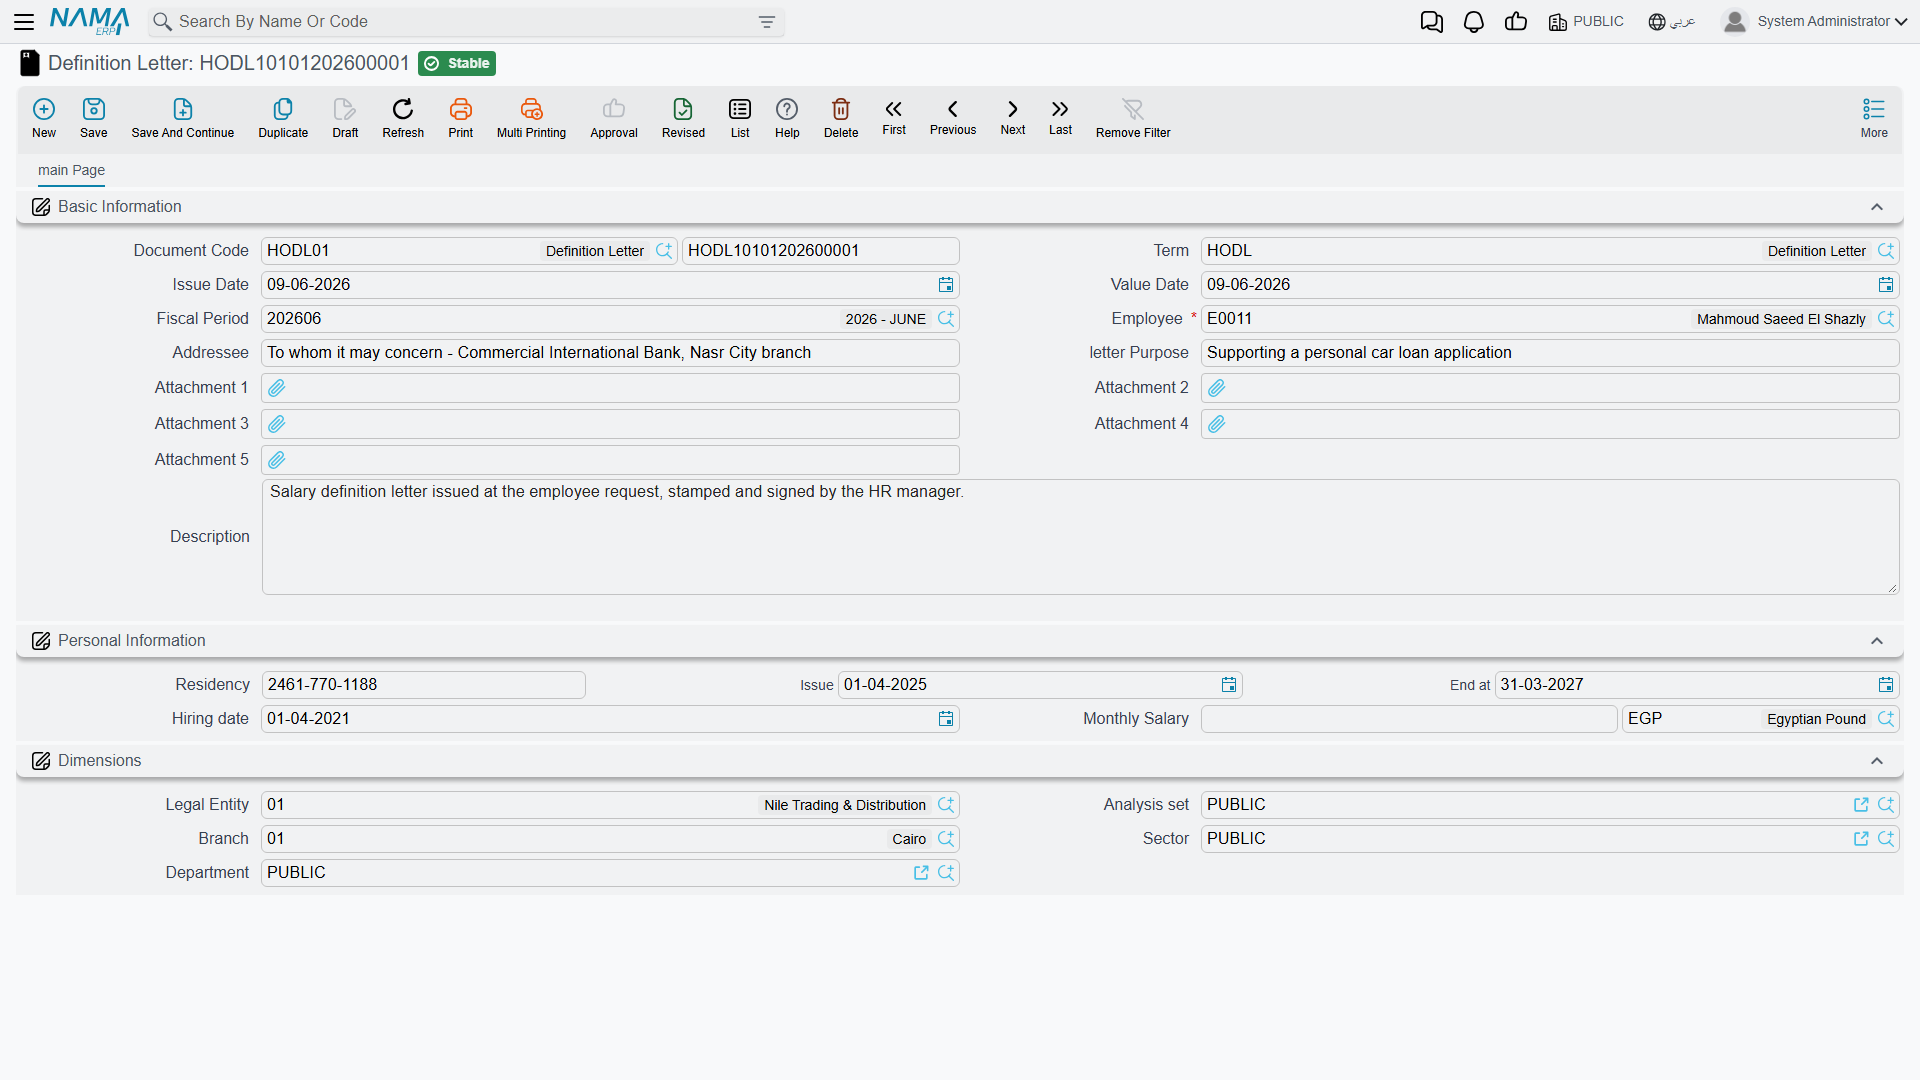Image resolution: width=1920 pixels, height=1080 pixels.
Task: Select the main Page tab
Action: click(71, 170)
